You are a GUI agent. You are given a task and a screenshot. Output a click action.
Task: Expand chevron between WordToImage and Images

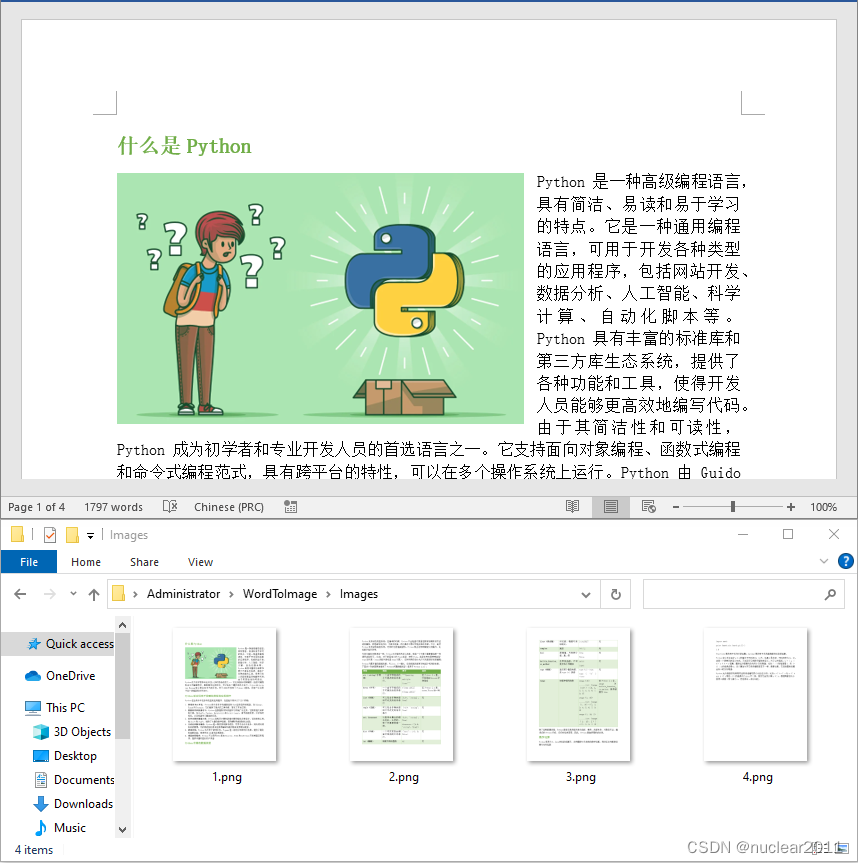(329, 594)
